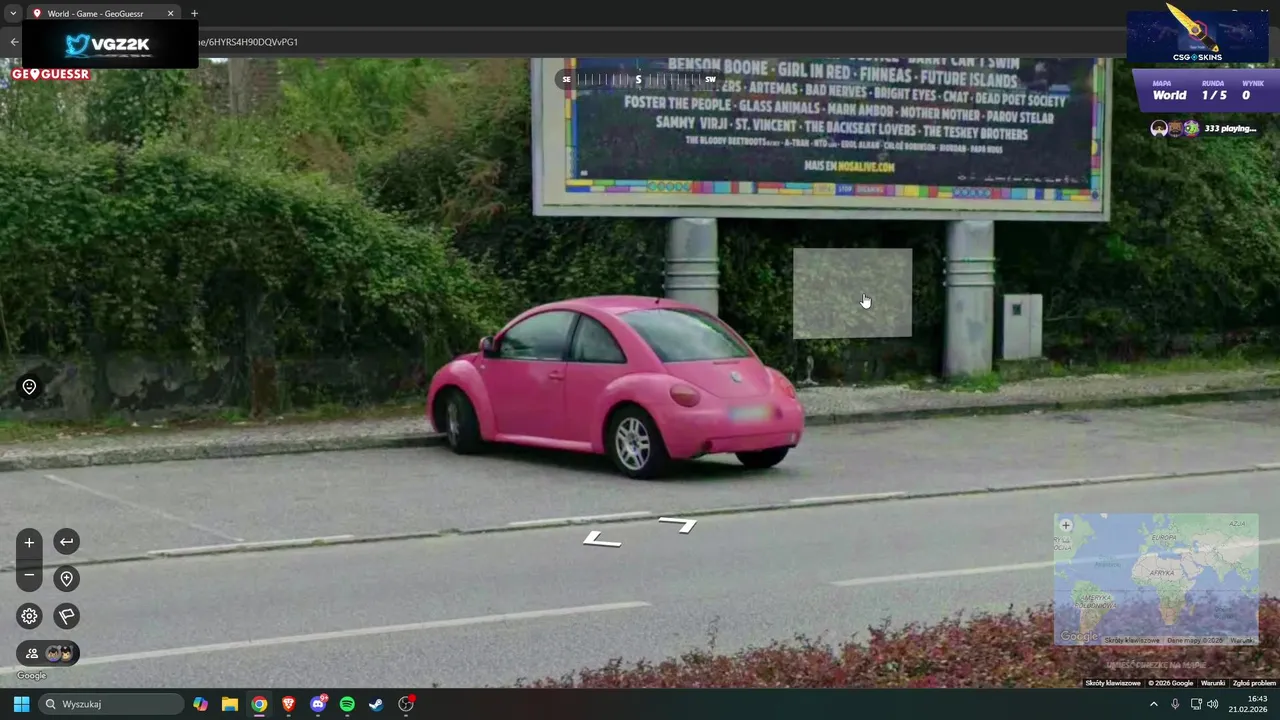This screenshot has width=1280, height=720.
Task: Expand the guess mini map
Action: click(1156, 580)
